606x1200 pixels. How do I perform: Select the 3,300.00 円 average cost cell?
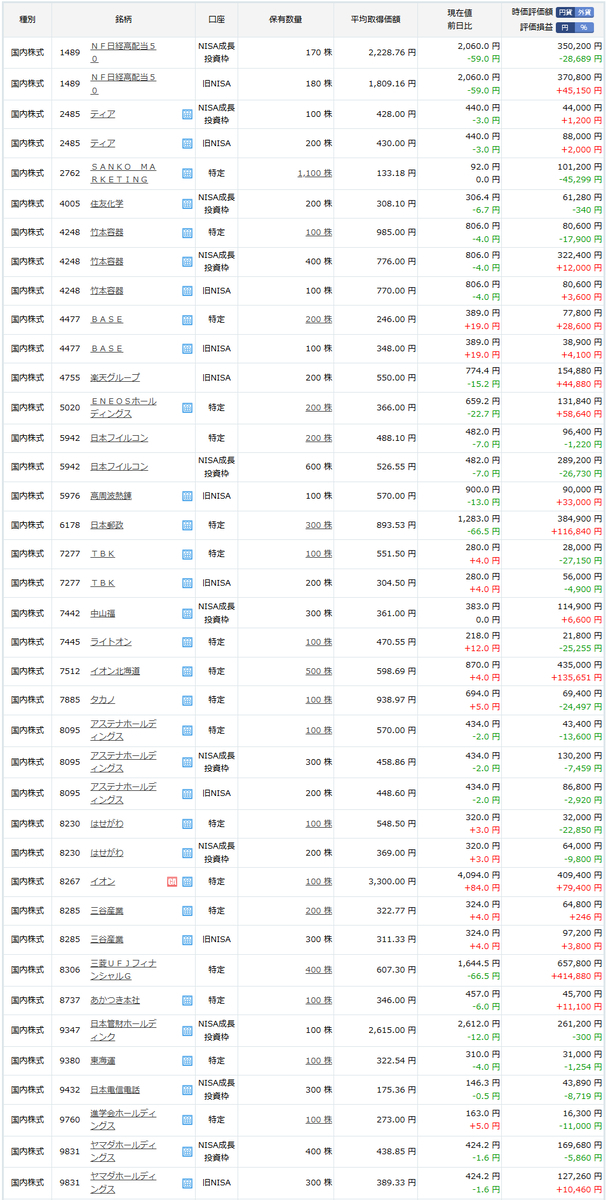pyautogui.click(x=393, y=881)
